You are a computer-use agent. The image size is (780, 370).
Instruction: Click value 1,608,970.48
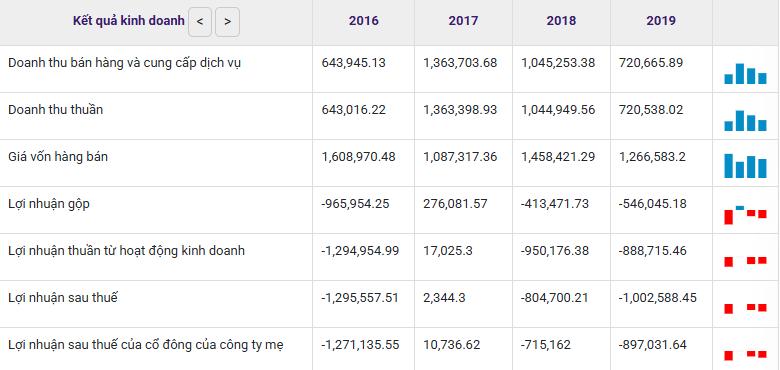coord(359,157)
